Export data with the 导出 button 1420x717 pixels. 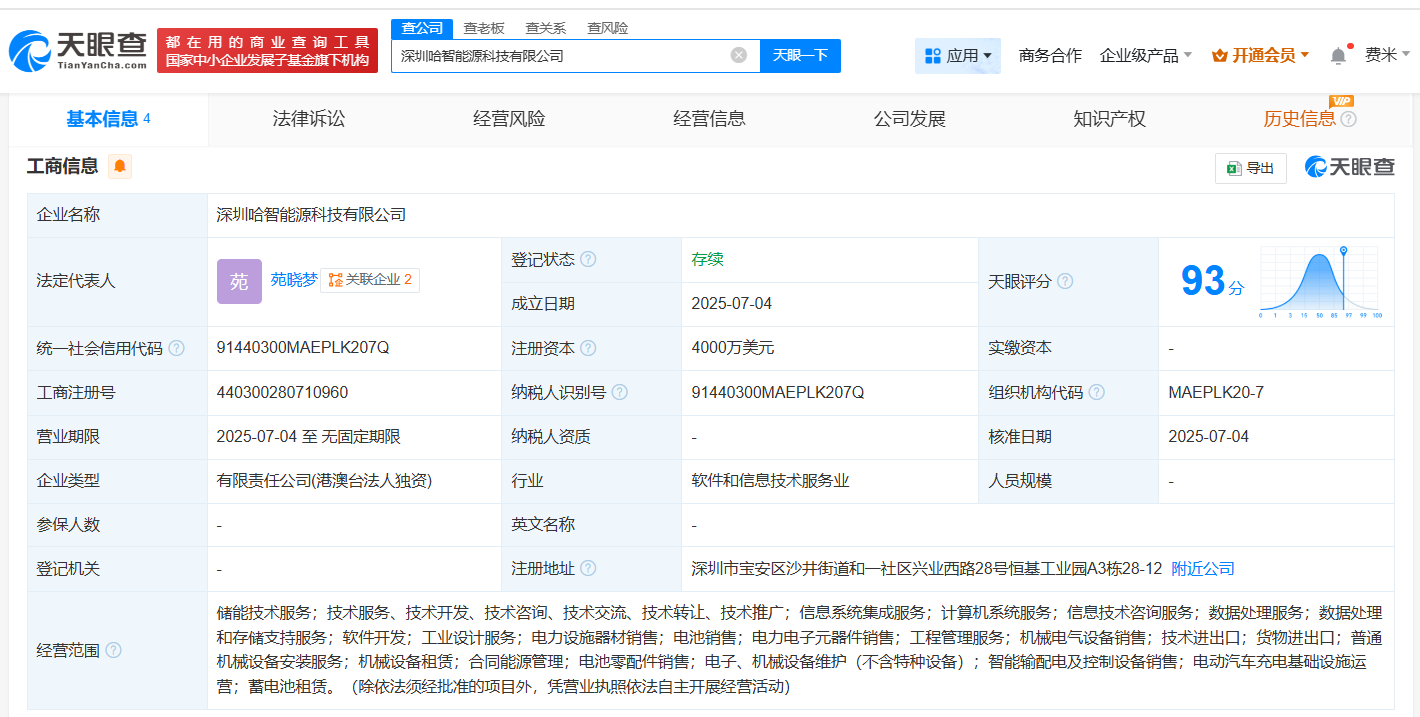pos(1250,168)
